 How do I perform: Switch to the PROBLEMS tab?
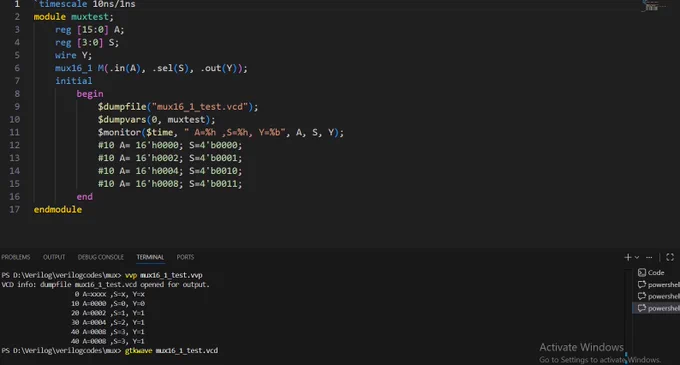click(x=16, y=257)
